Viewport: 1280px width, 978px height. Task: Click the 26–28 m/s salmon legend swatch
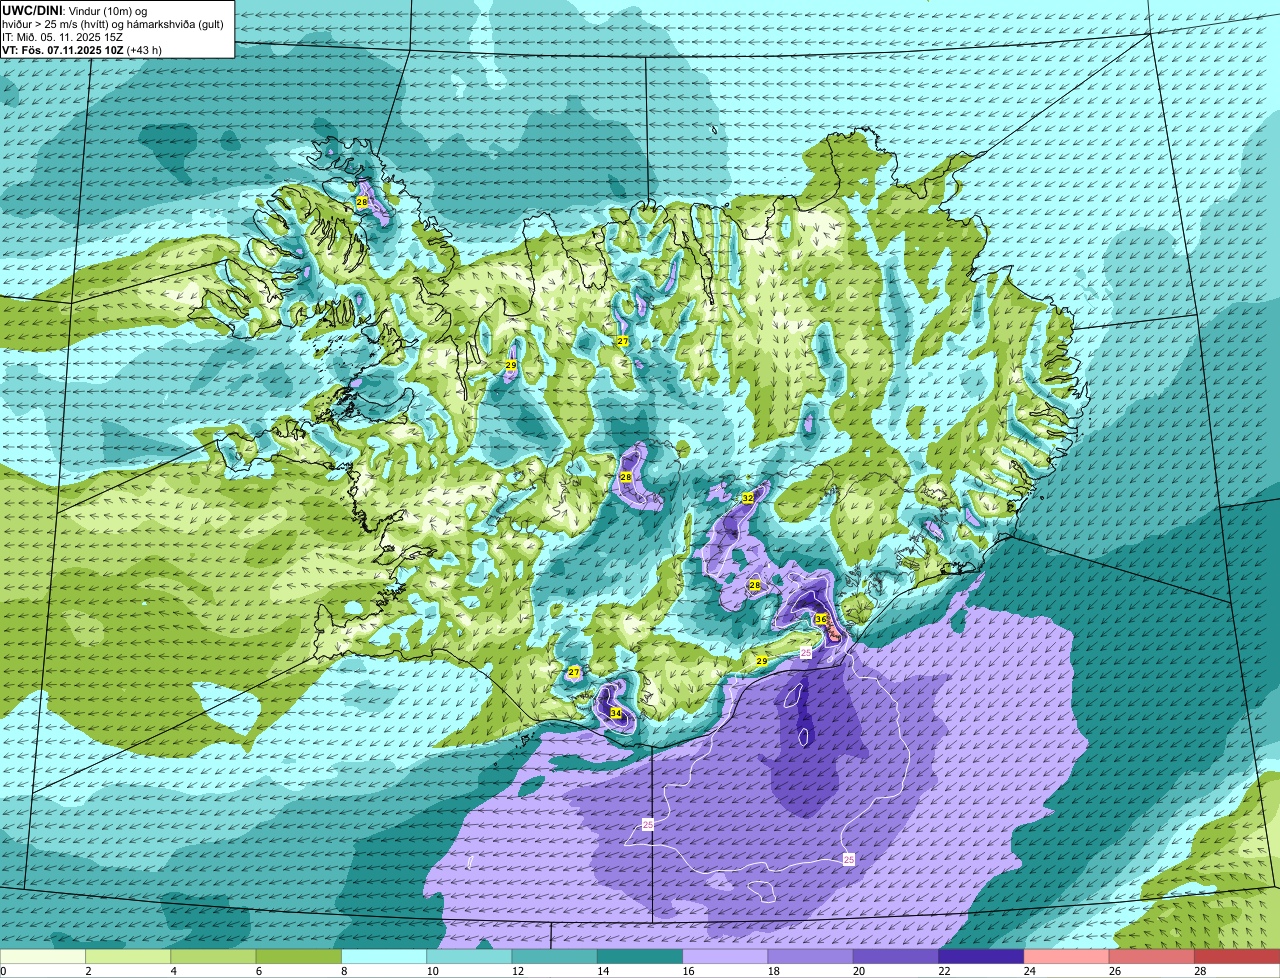pyautogui.click(x=1152, y=956)
